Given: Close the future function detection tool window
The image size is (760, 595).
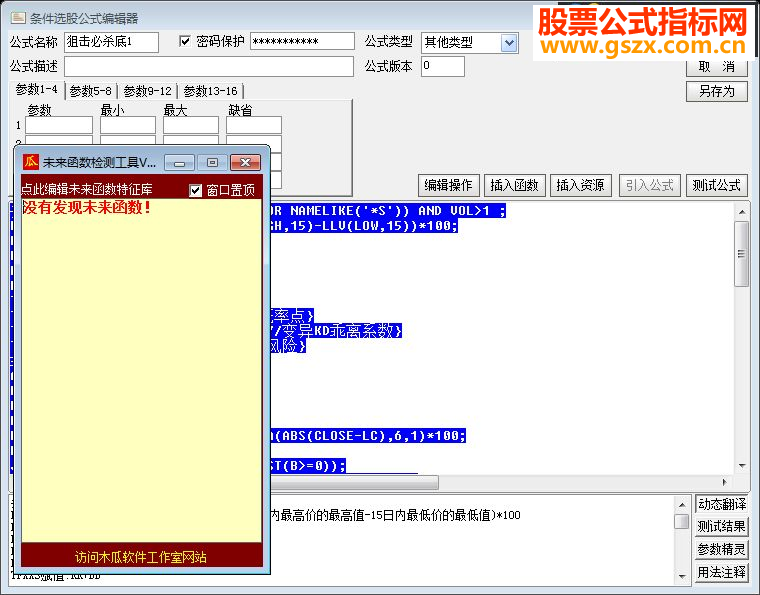Looking at the screenshot, I should click(x=245, y=163).
